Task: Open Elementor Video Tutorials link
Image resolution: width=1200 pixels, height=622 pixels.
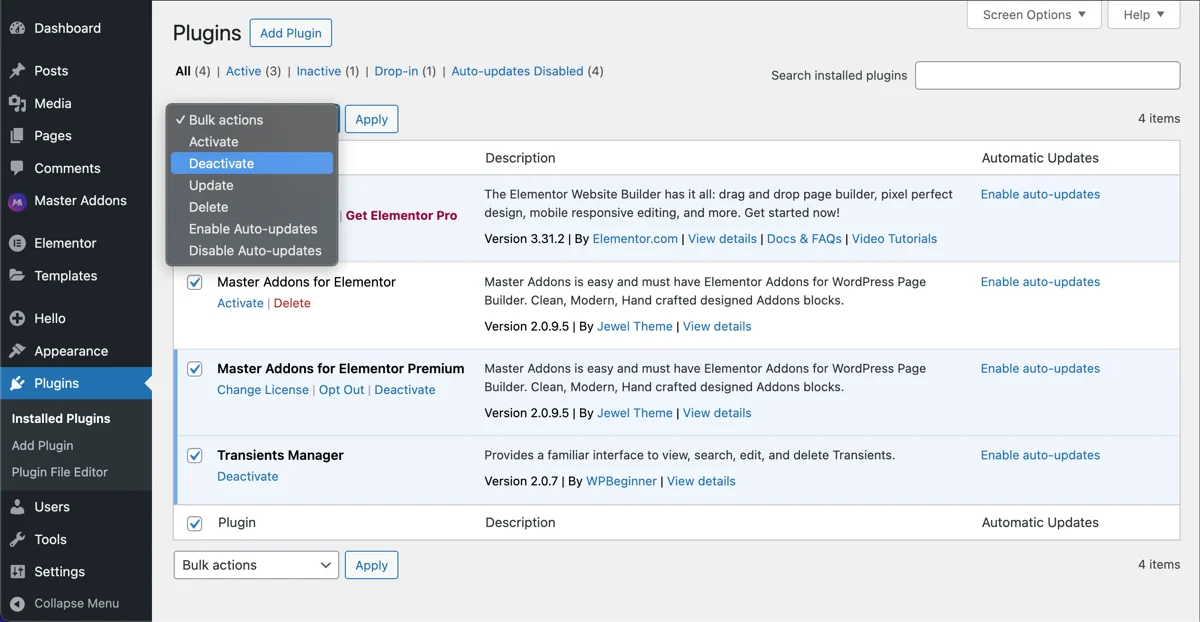Action: [x=895, y=239]
